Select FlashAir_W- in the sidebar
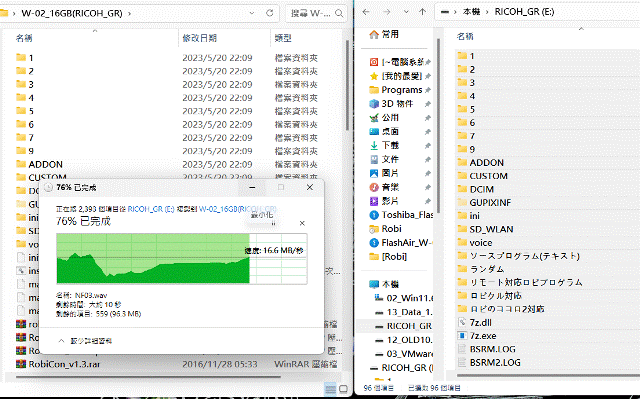The image size is (640, 399). [401, 243]
